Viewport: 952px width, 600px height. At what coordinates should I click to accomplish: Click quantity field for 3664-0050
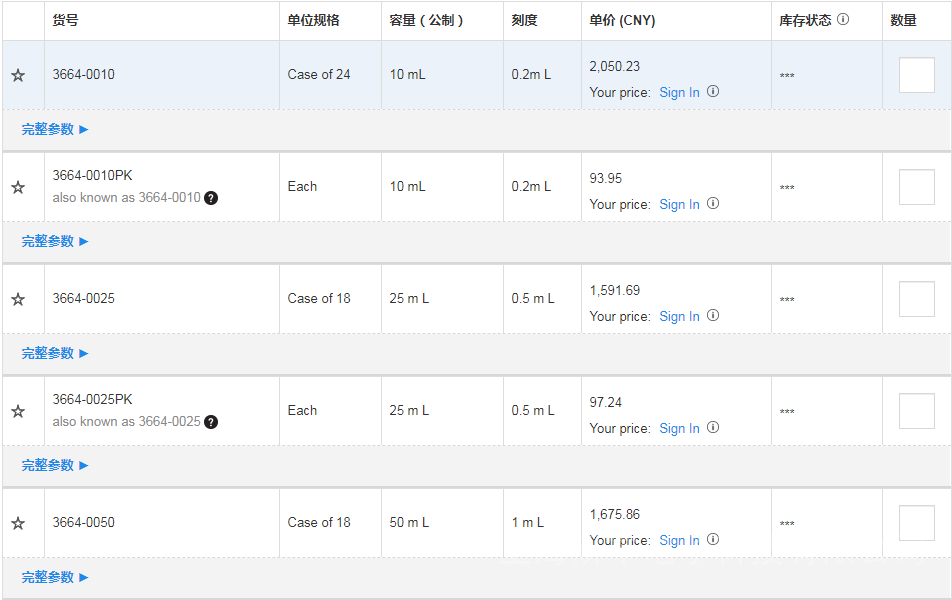(916, 523)
